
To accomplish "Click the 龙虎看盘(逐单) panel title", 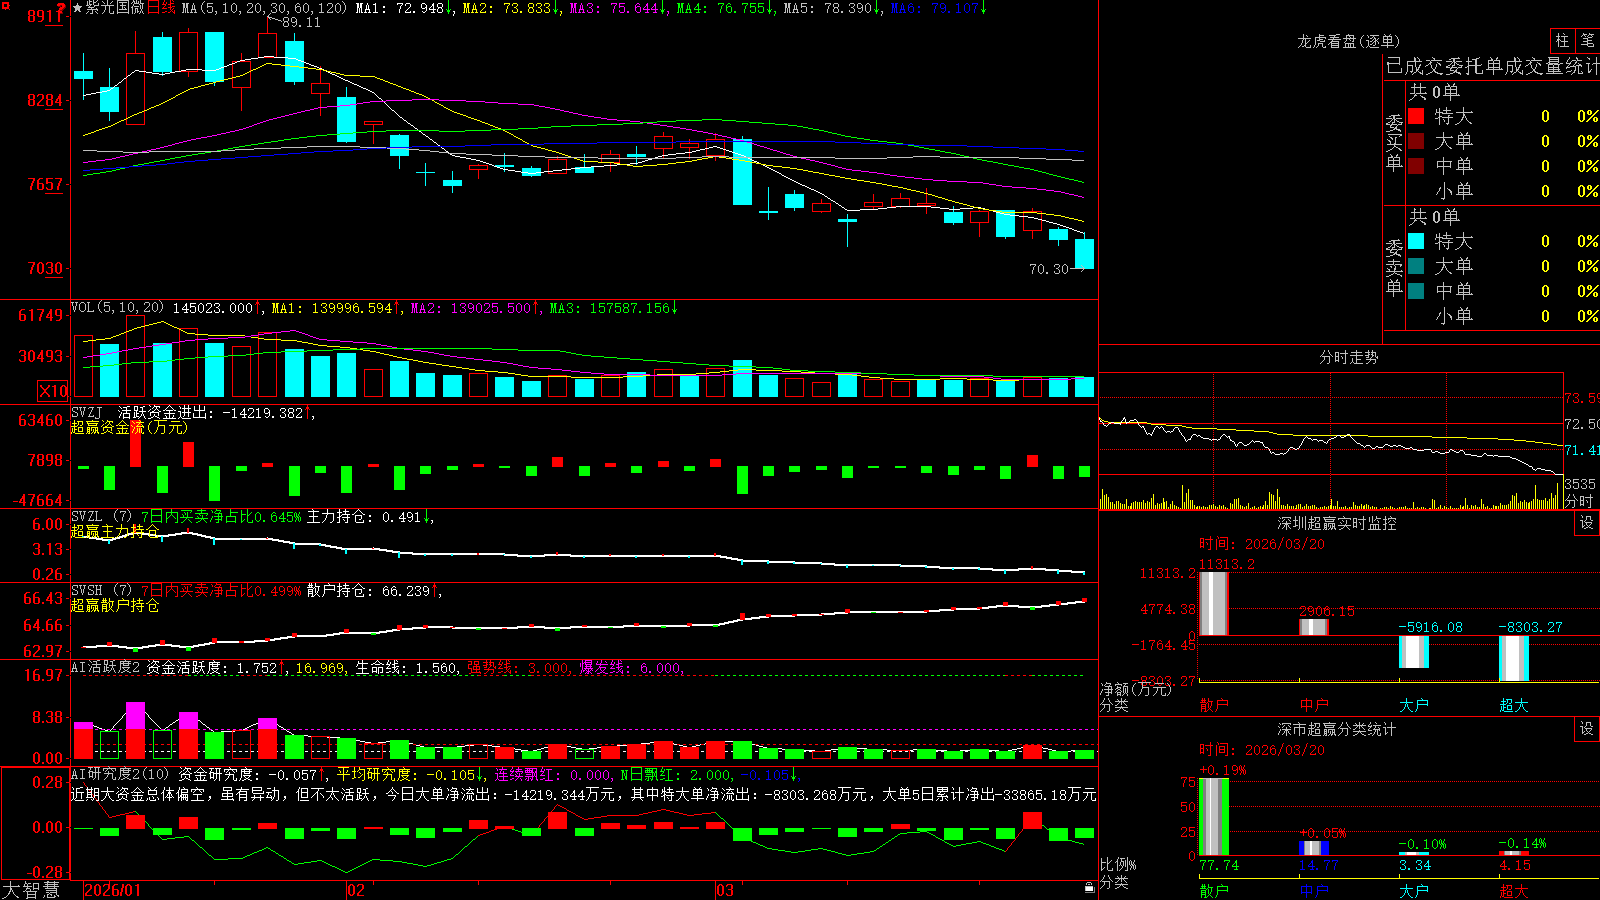I will coord(1348,41).
